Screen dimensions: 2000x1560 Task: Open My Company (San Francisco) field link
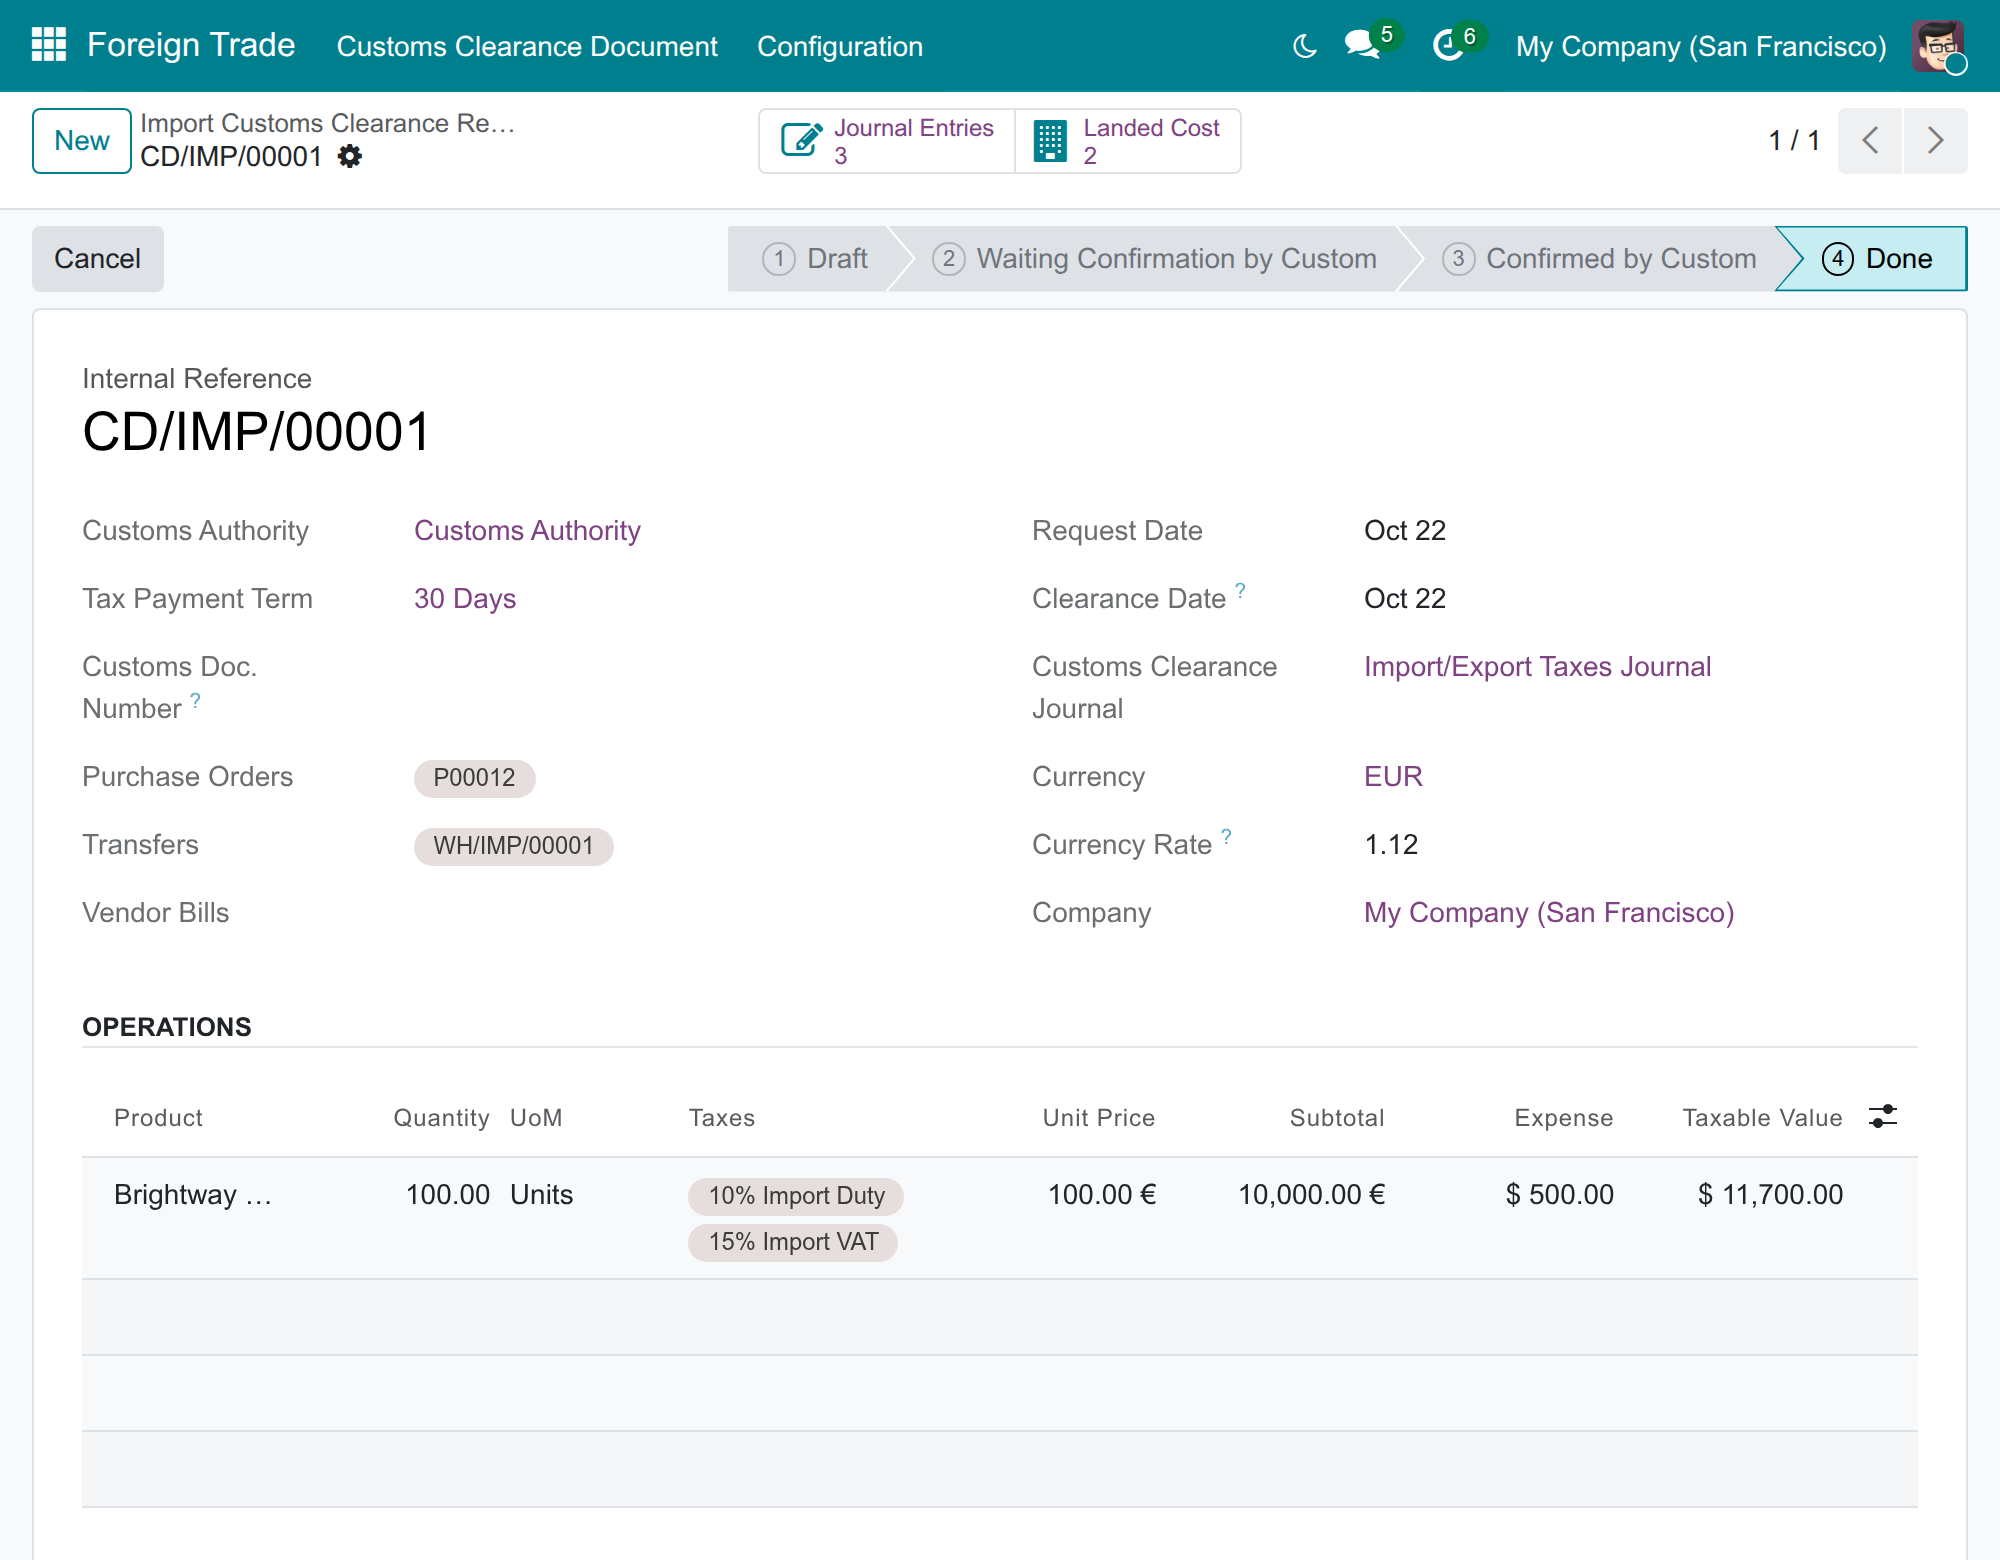pos(1549,913)
